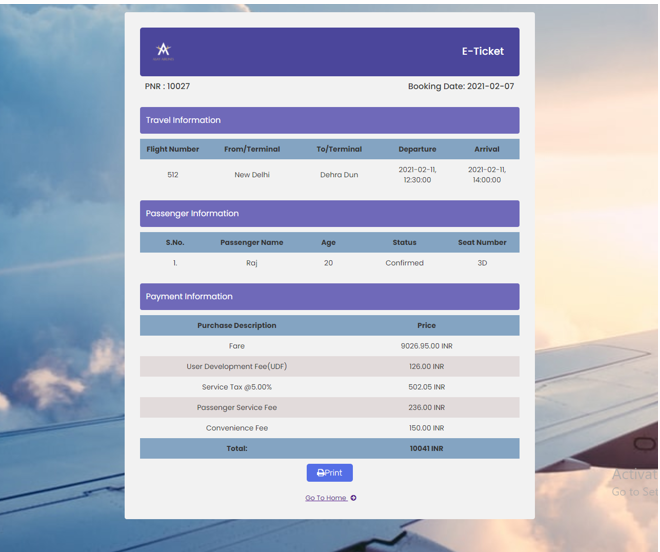Viewport: 660px width, 552px height.
Task: Click the airline logo in the E-Ticket header
Action: click(163, 51)
